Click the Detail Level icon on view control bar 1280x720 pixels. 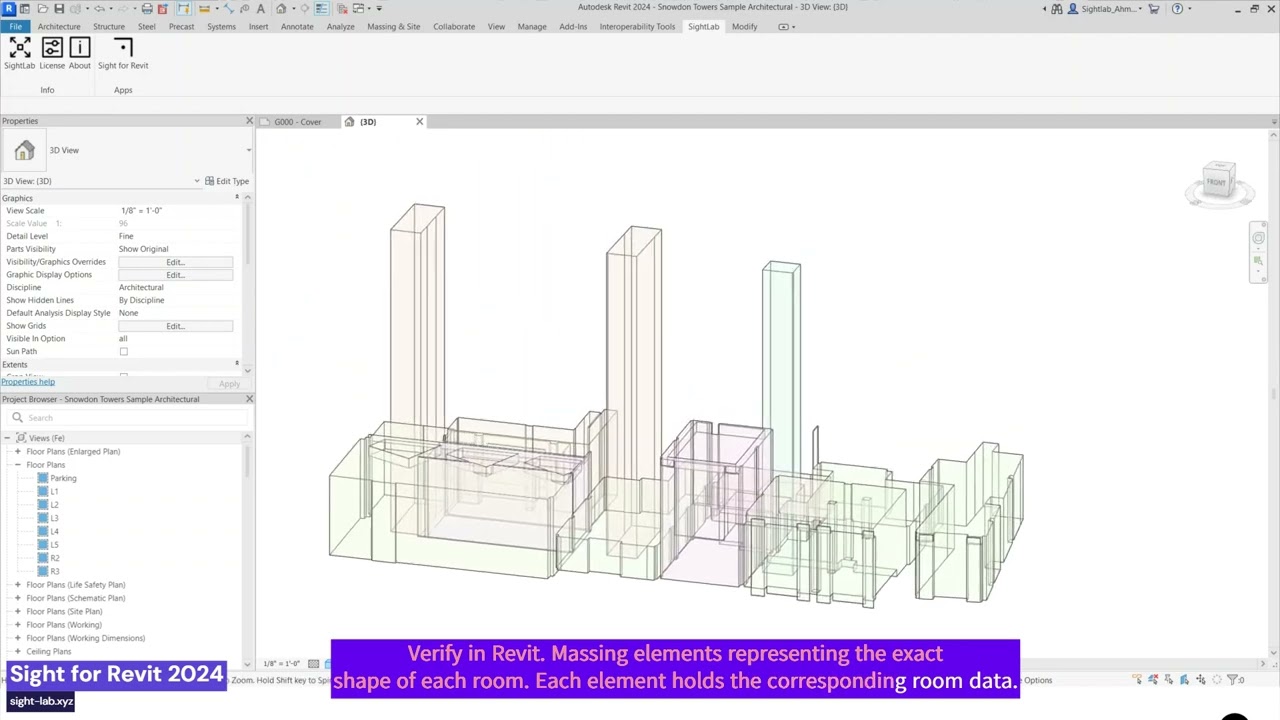[x=313, y=664]
